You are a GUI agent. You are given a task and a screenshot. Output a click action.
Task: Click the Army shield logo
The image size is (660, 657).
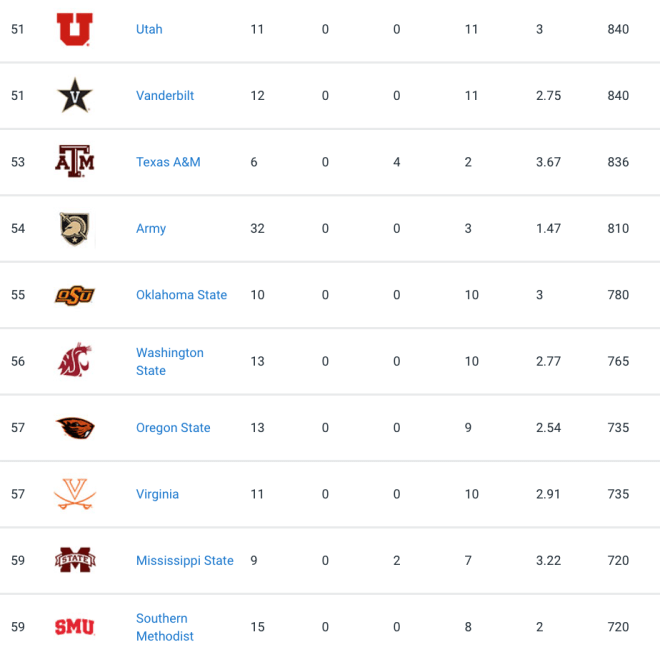coord(75,229)
